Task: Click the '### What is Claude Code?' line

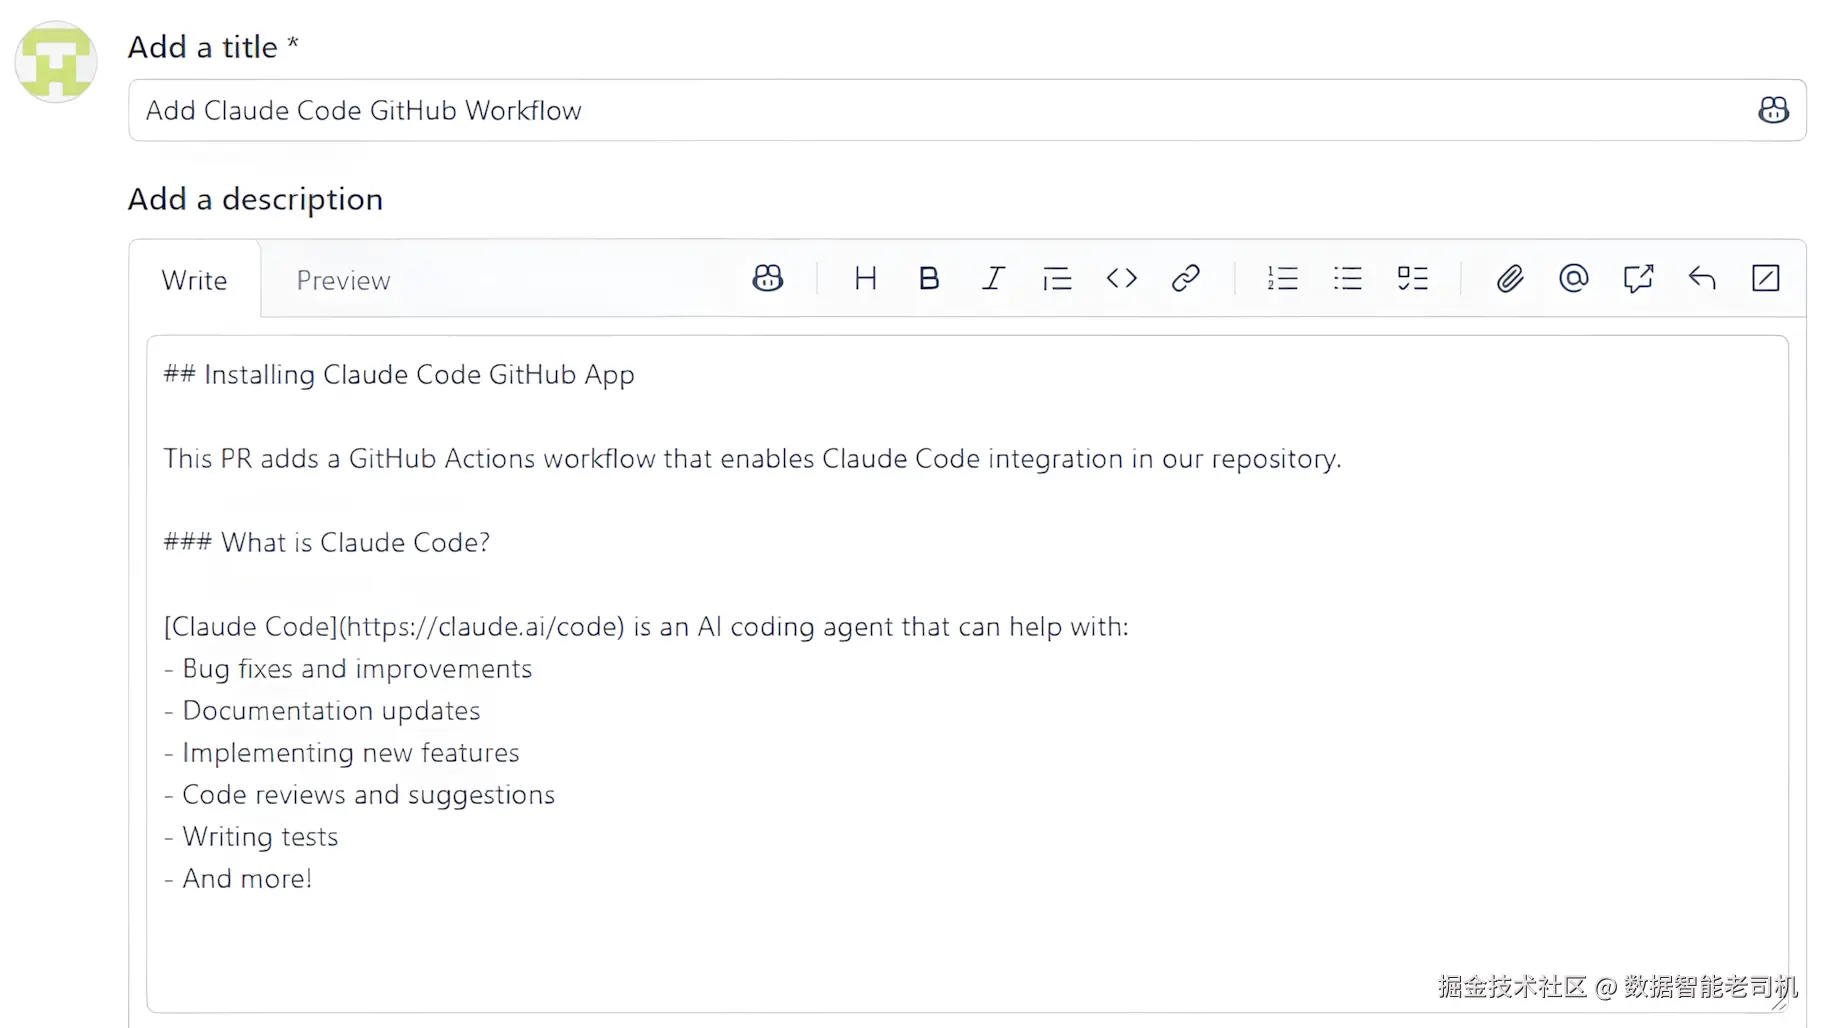Action: tap(327, 542)
